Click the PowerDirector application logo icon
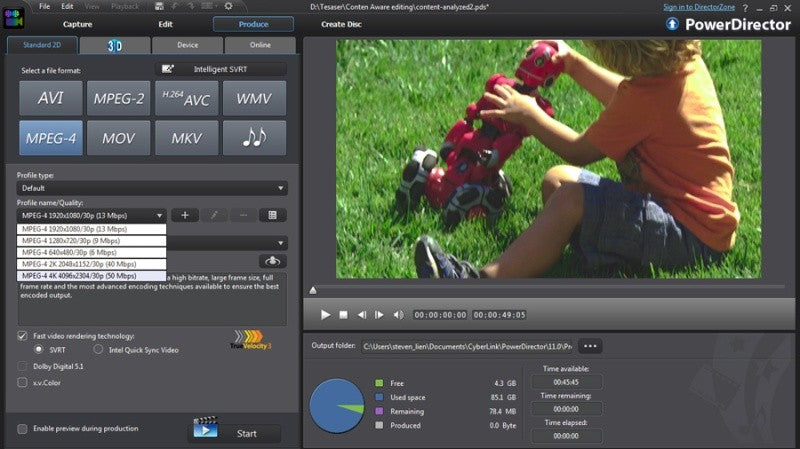 (x=13, y=18)
